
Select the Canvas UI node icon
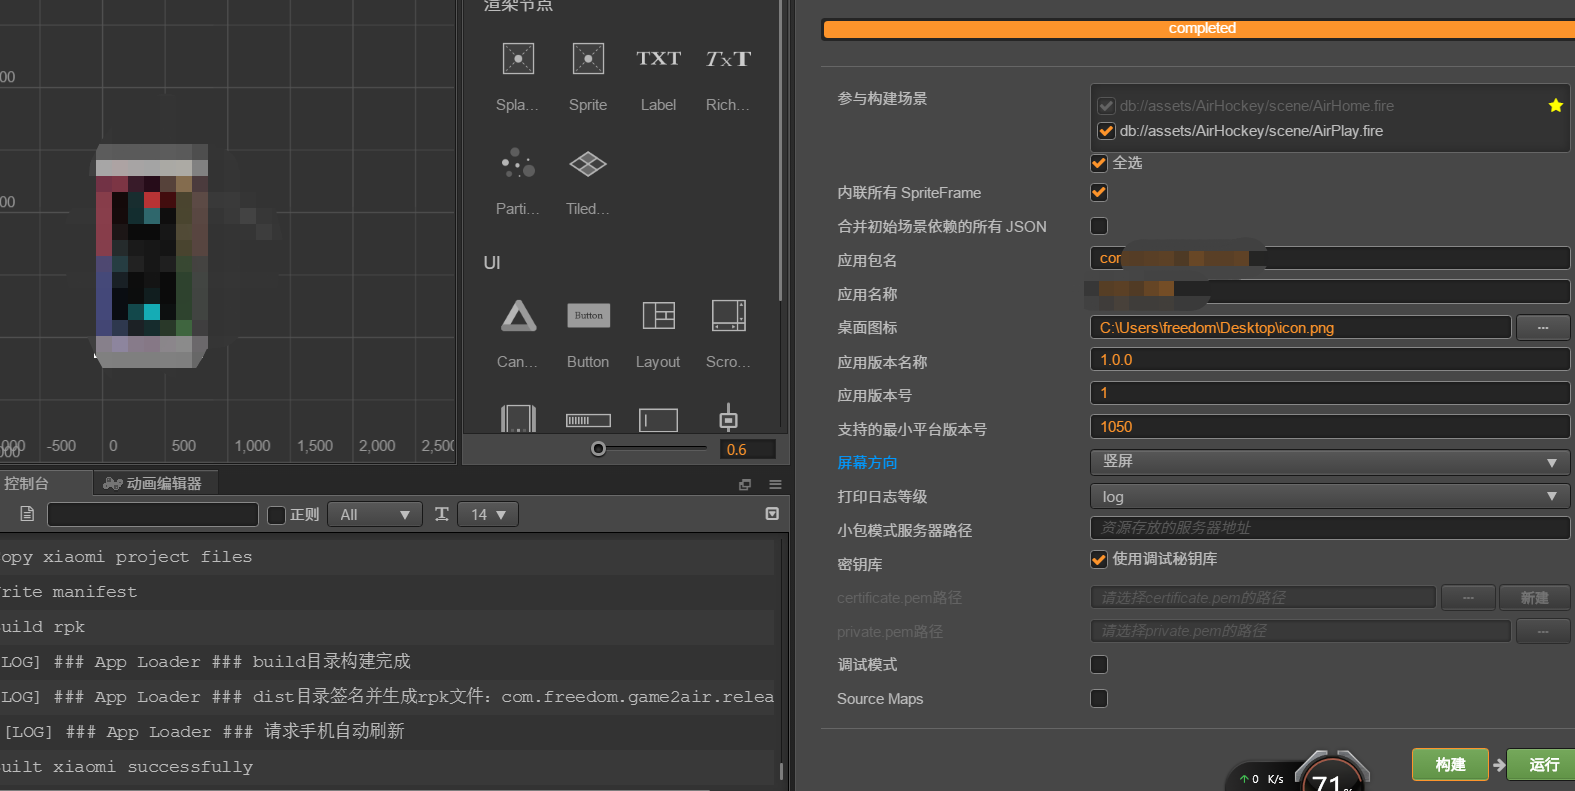518,316
